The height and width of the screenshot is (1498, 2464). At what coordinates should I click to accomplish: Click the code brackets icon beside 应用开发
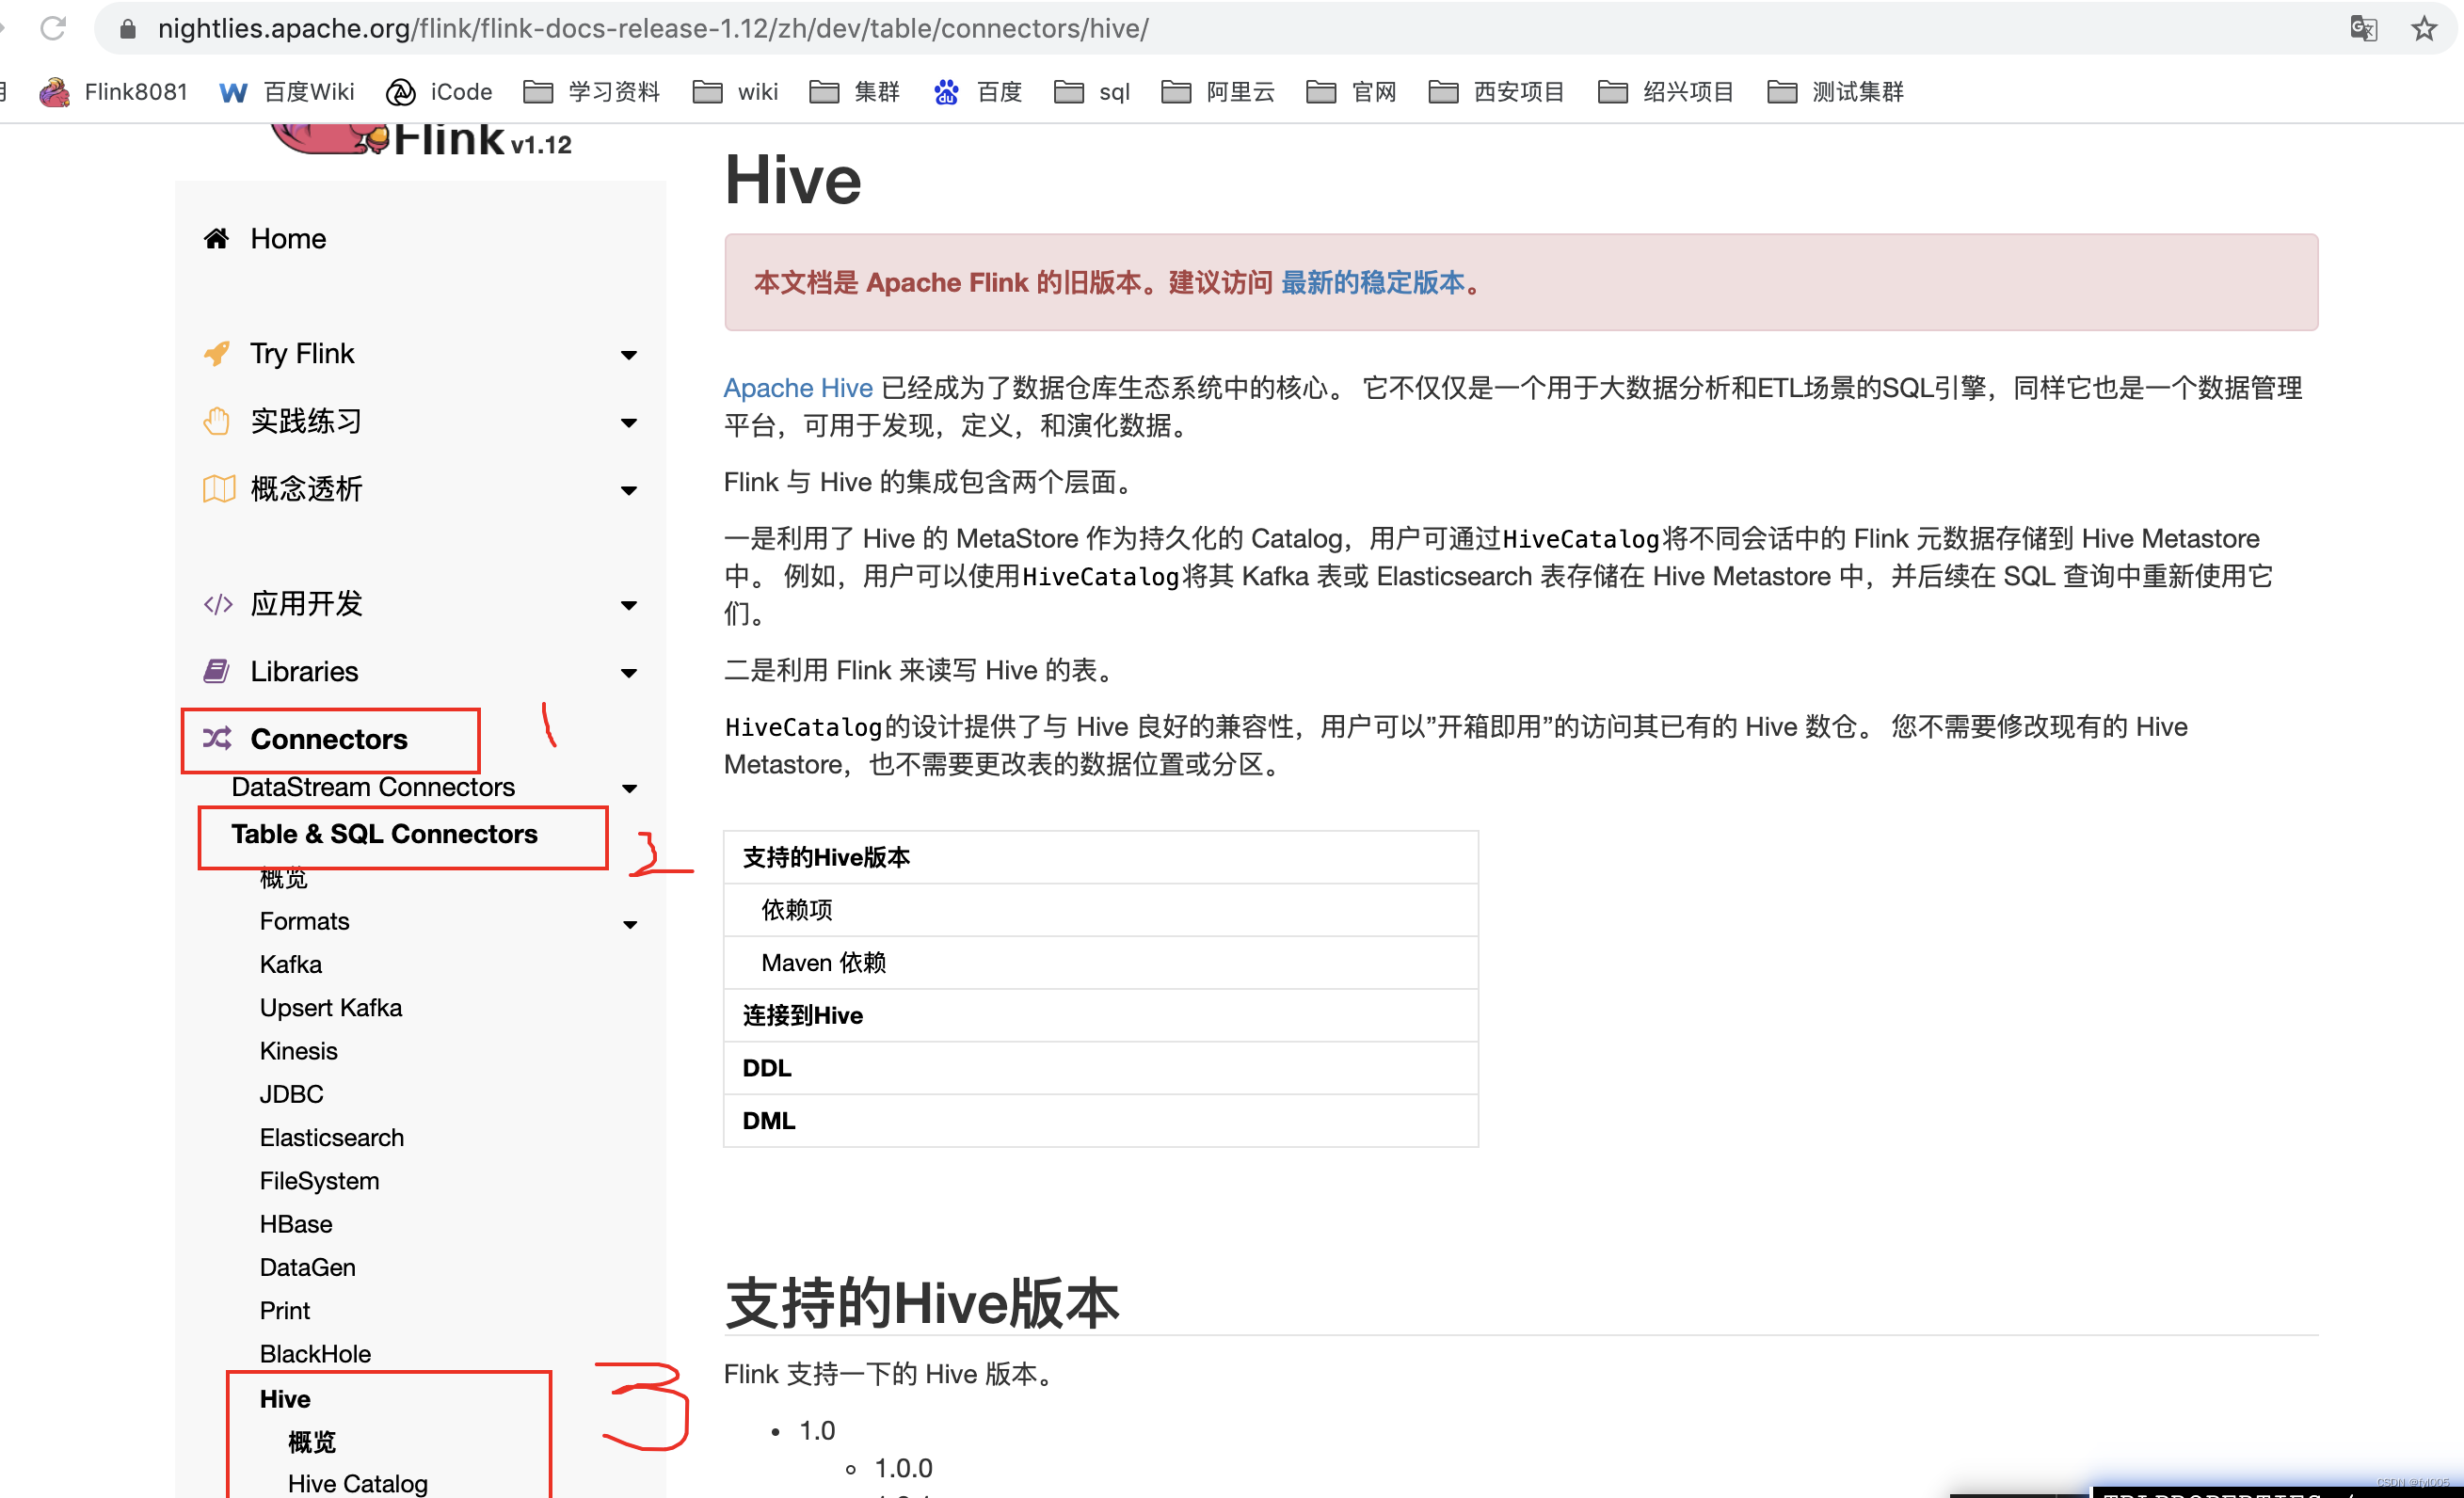[218, 604]
